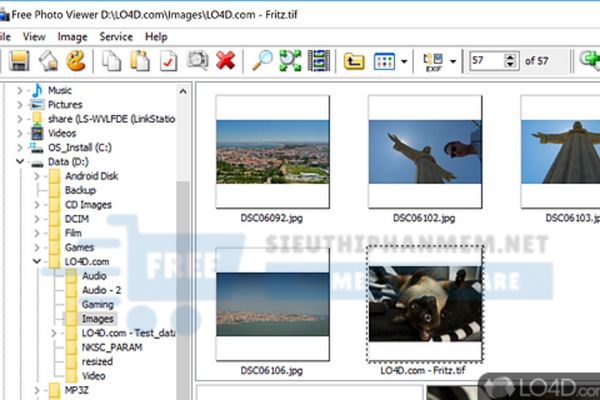Viewport: 600px width, 400px height.
Task: Start slideshow with the filmstrip icon
Action: 318,61
